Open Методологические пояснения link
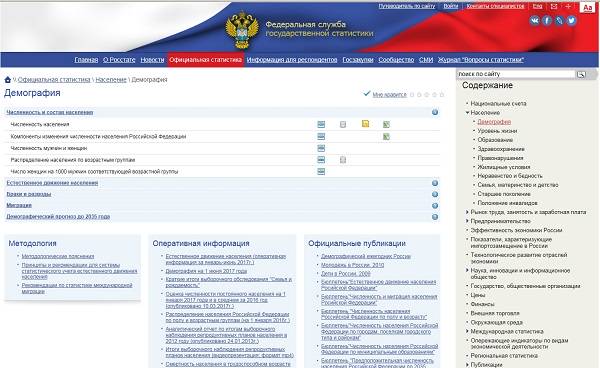This screenshot has width=600, height=368. 58,256
